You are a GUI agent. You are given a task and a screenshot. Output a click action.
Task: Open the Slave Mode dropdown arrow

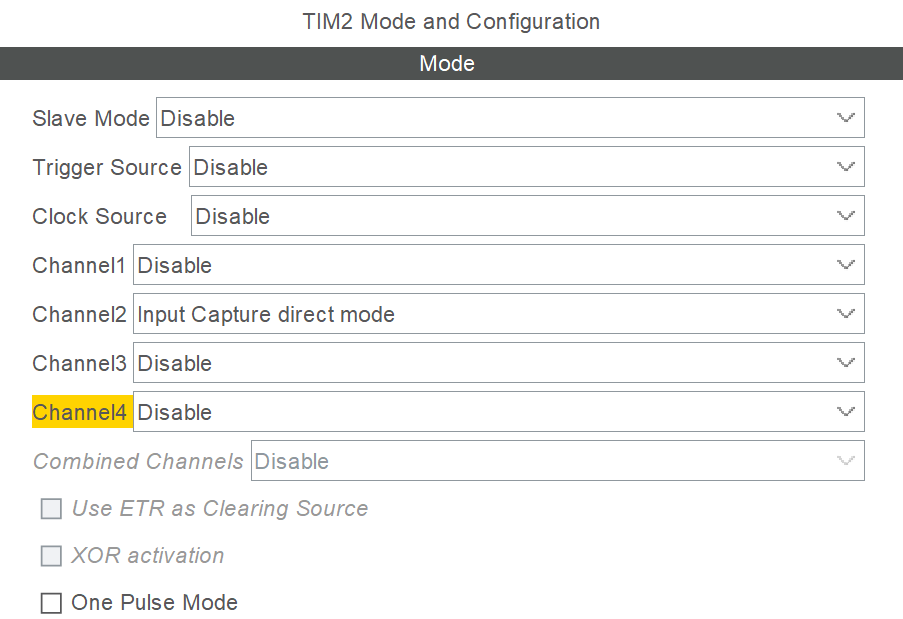click(845, 118)
